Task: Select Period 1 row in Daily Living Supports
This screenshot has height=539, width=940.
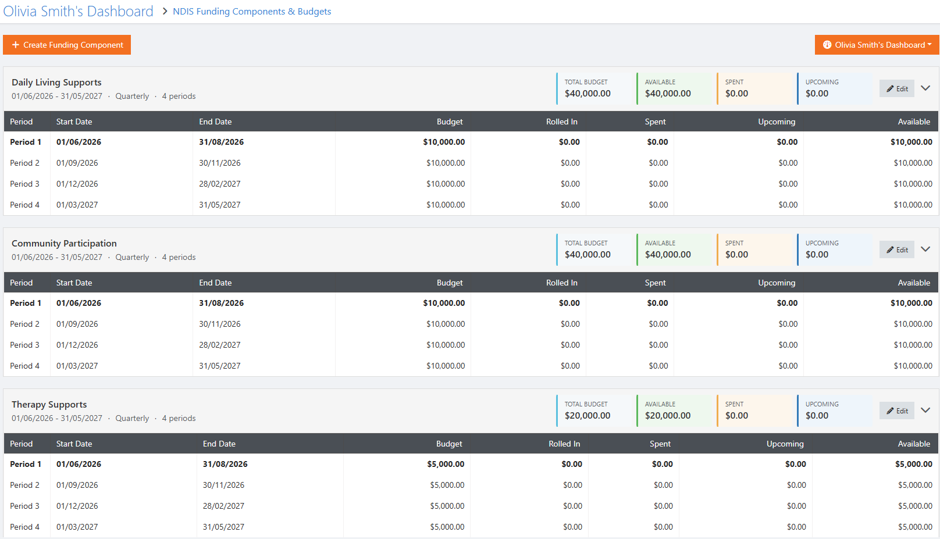Action: tap(471, 142)
